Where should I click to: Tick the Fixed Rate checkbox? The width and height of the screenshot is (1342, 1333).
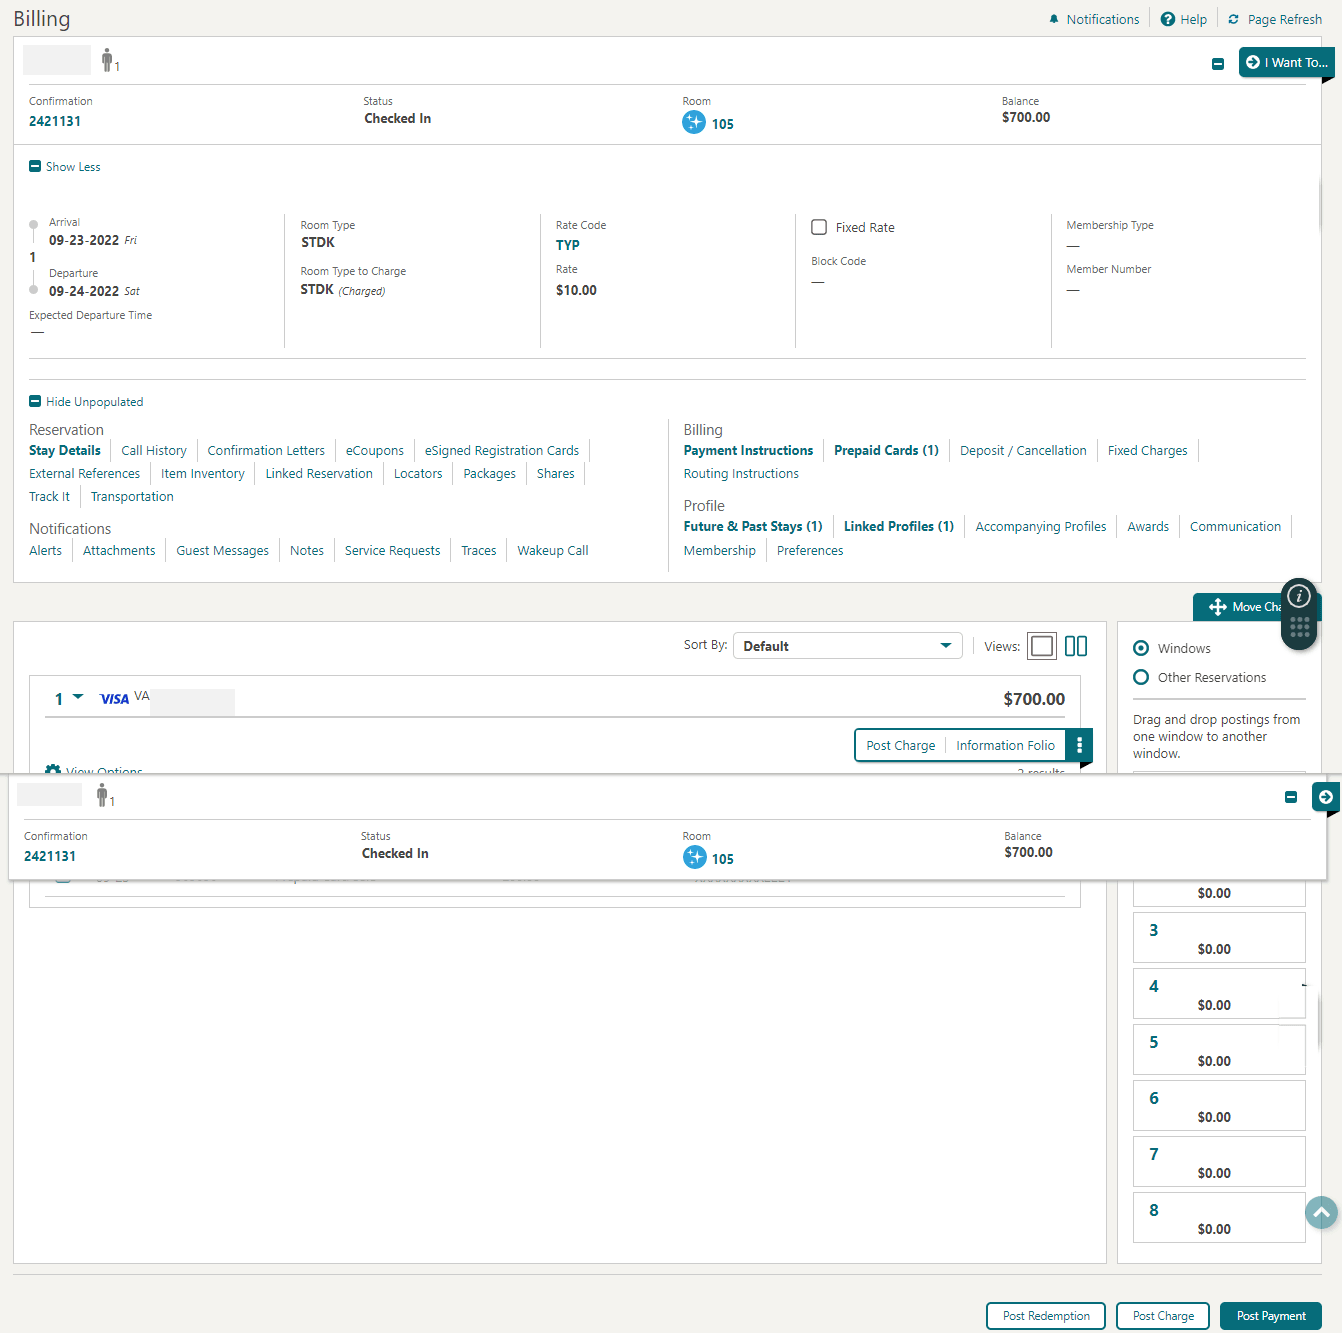pos(819,227)
